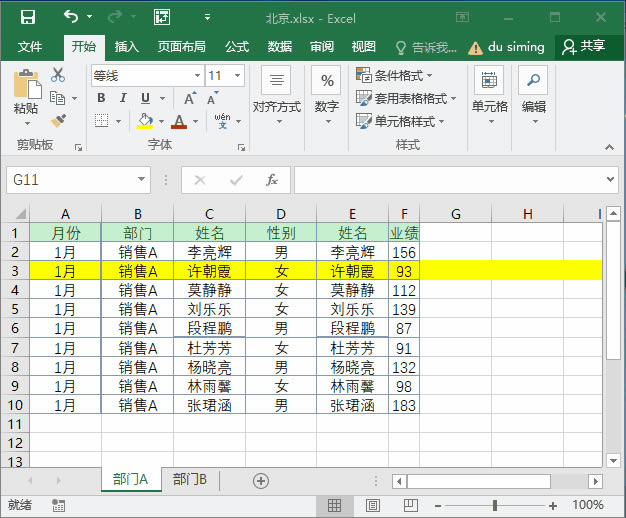Switch to the 插入 ribbon tab

(x=127, y=47)
